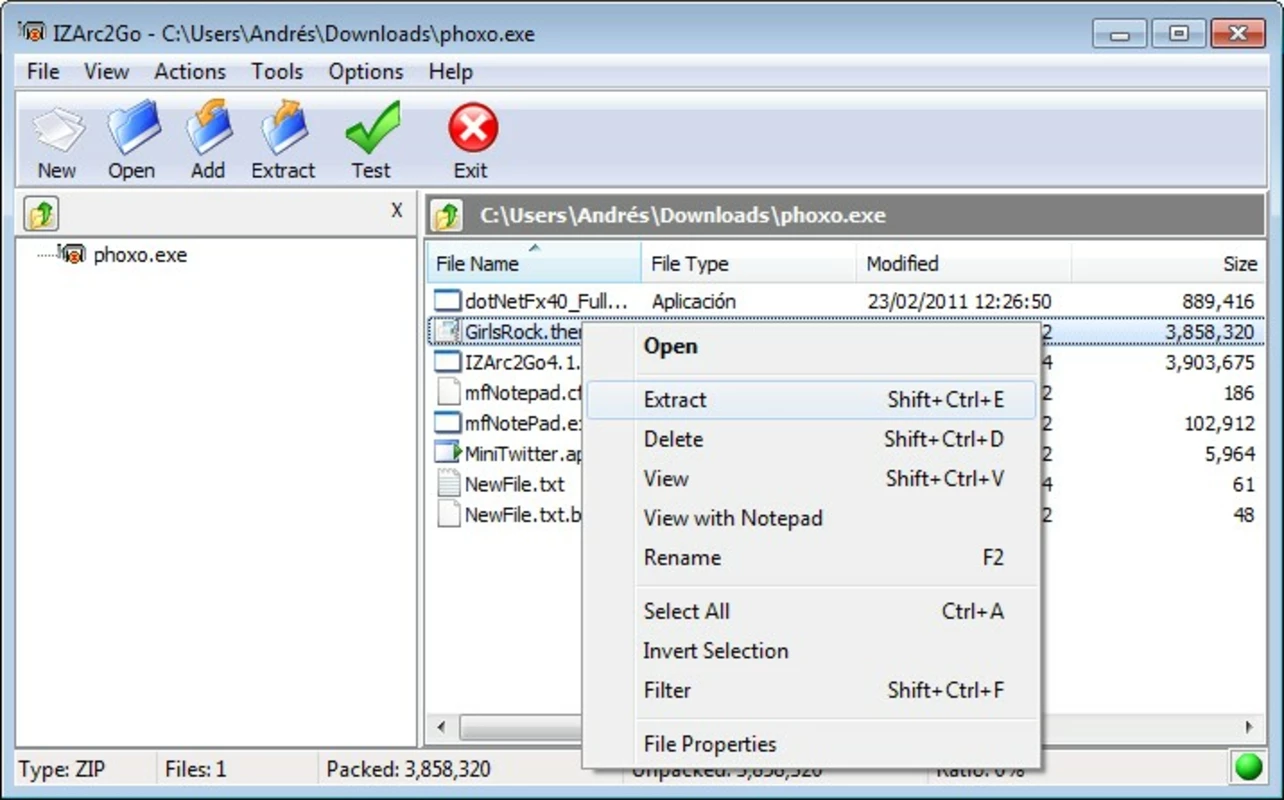Close the left tree pane with X
Screen dimensions: 1284x800
pos(397,210)
